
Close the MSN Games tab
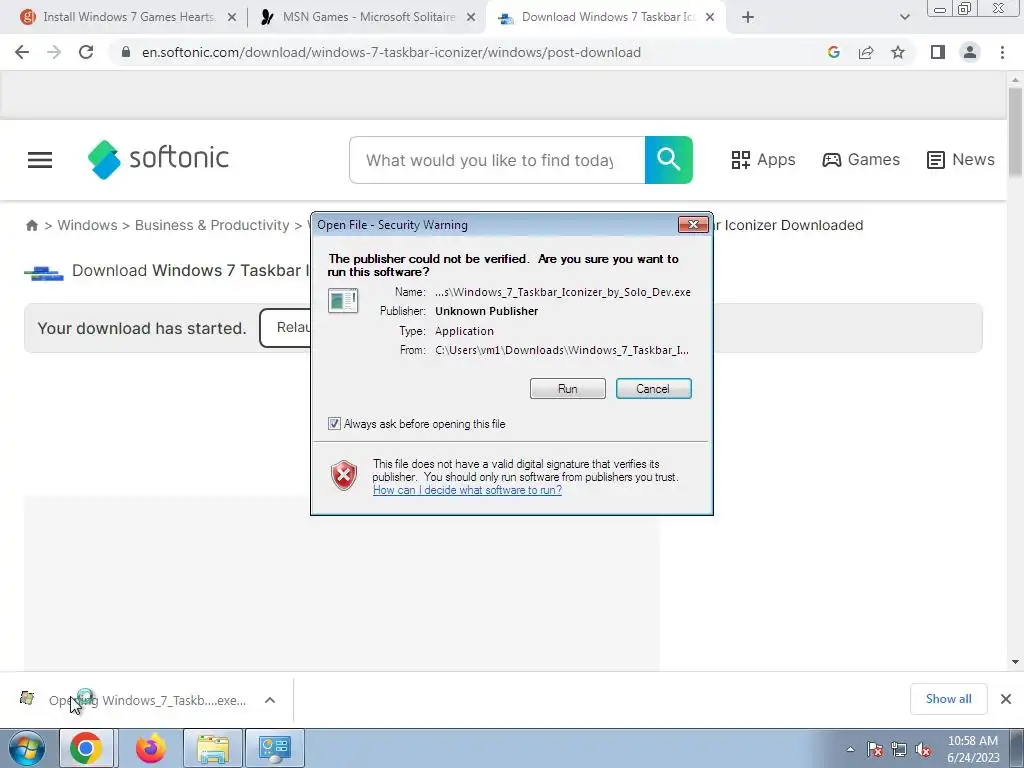click(x=471, y=18)
